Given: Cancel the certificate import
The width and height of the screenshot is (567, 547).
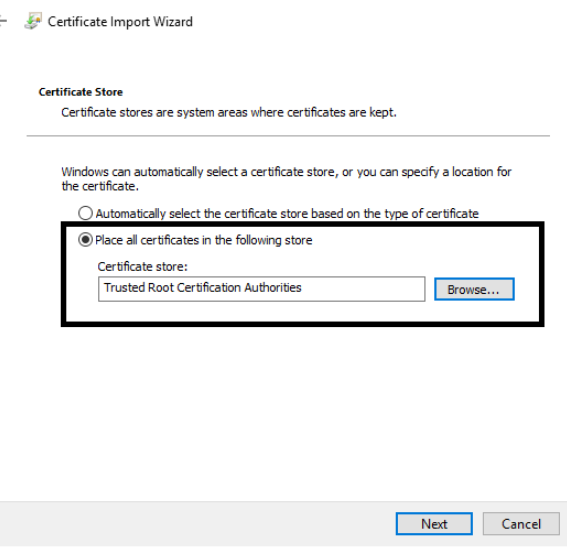Looking at the screenshot, I should [x=521, y=524].
